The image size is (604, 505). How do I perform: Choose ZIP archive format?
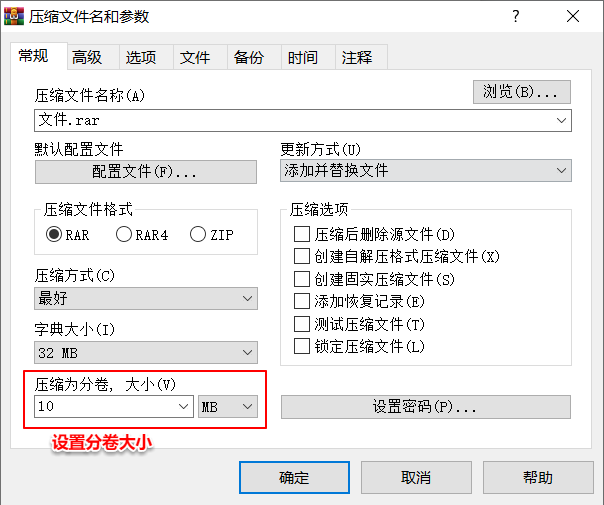point(198,235)
